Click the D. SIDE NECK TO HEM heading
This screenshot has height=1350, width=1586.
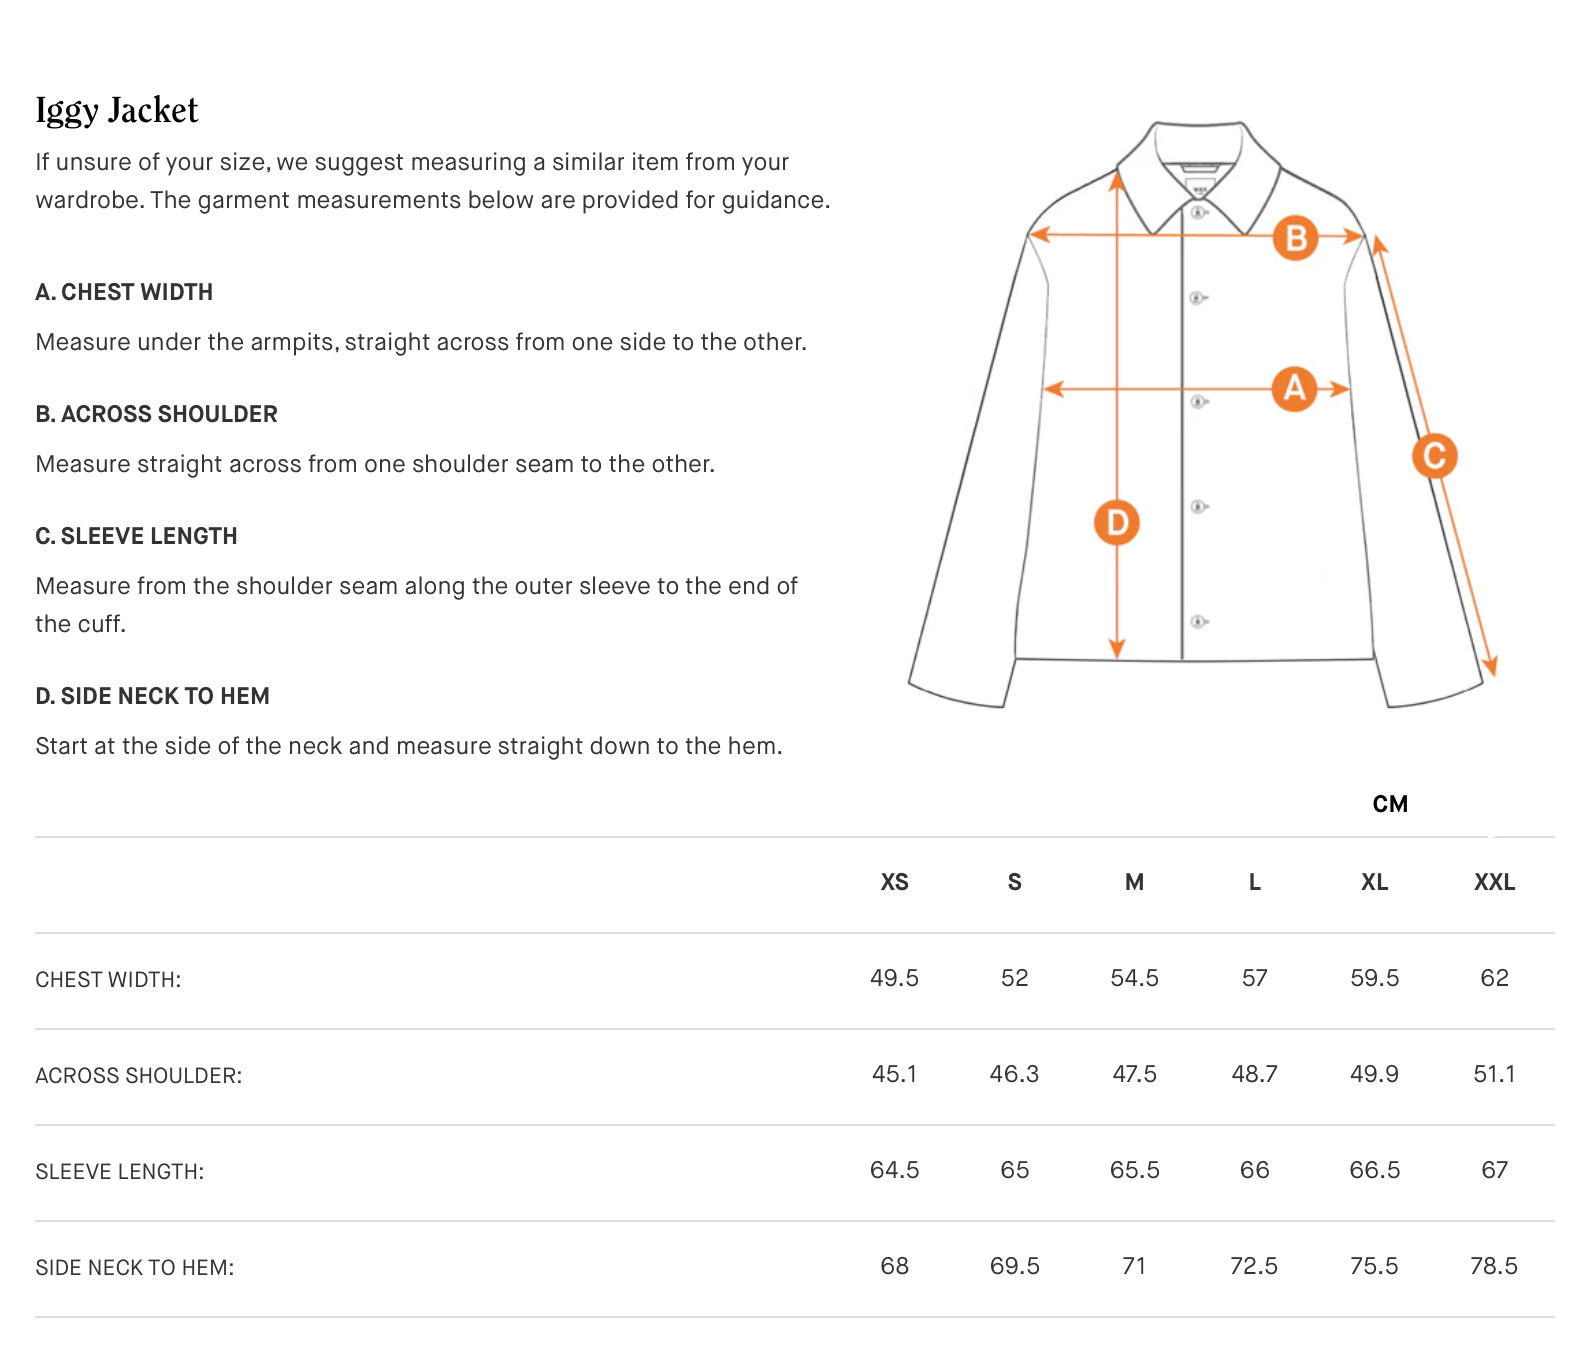[152, 696]
